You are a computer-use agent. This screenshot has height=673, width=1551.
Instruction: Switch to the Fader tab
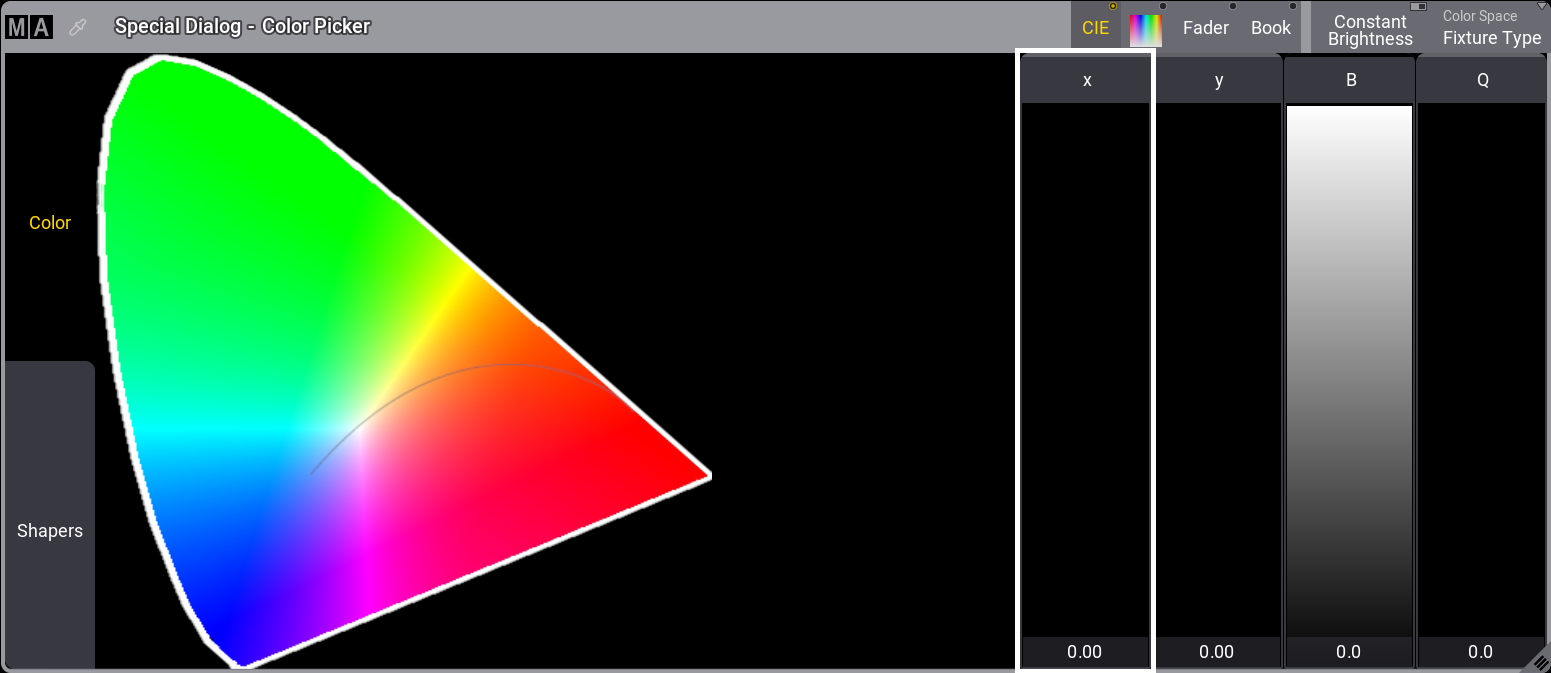tap(1205, 27)
